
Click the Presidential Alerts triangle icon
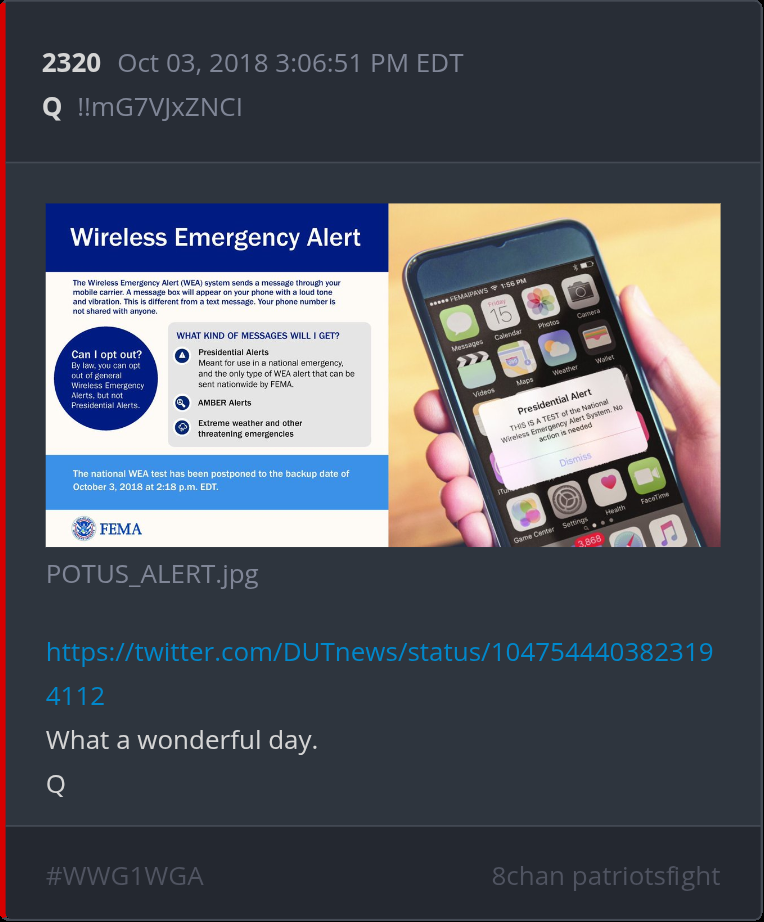182,355
